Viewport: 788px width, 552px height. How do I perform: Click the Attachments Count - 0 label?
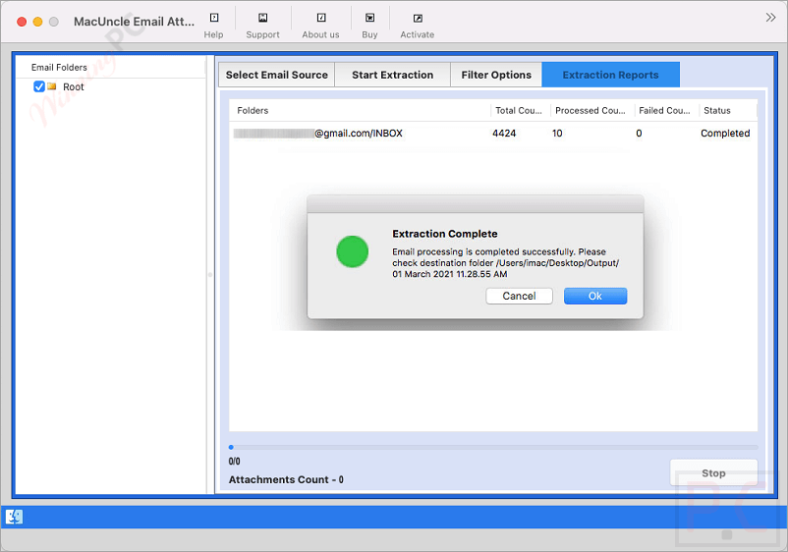point(286,480)
